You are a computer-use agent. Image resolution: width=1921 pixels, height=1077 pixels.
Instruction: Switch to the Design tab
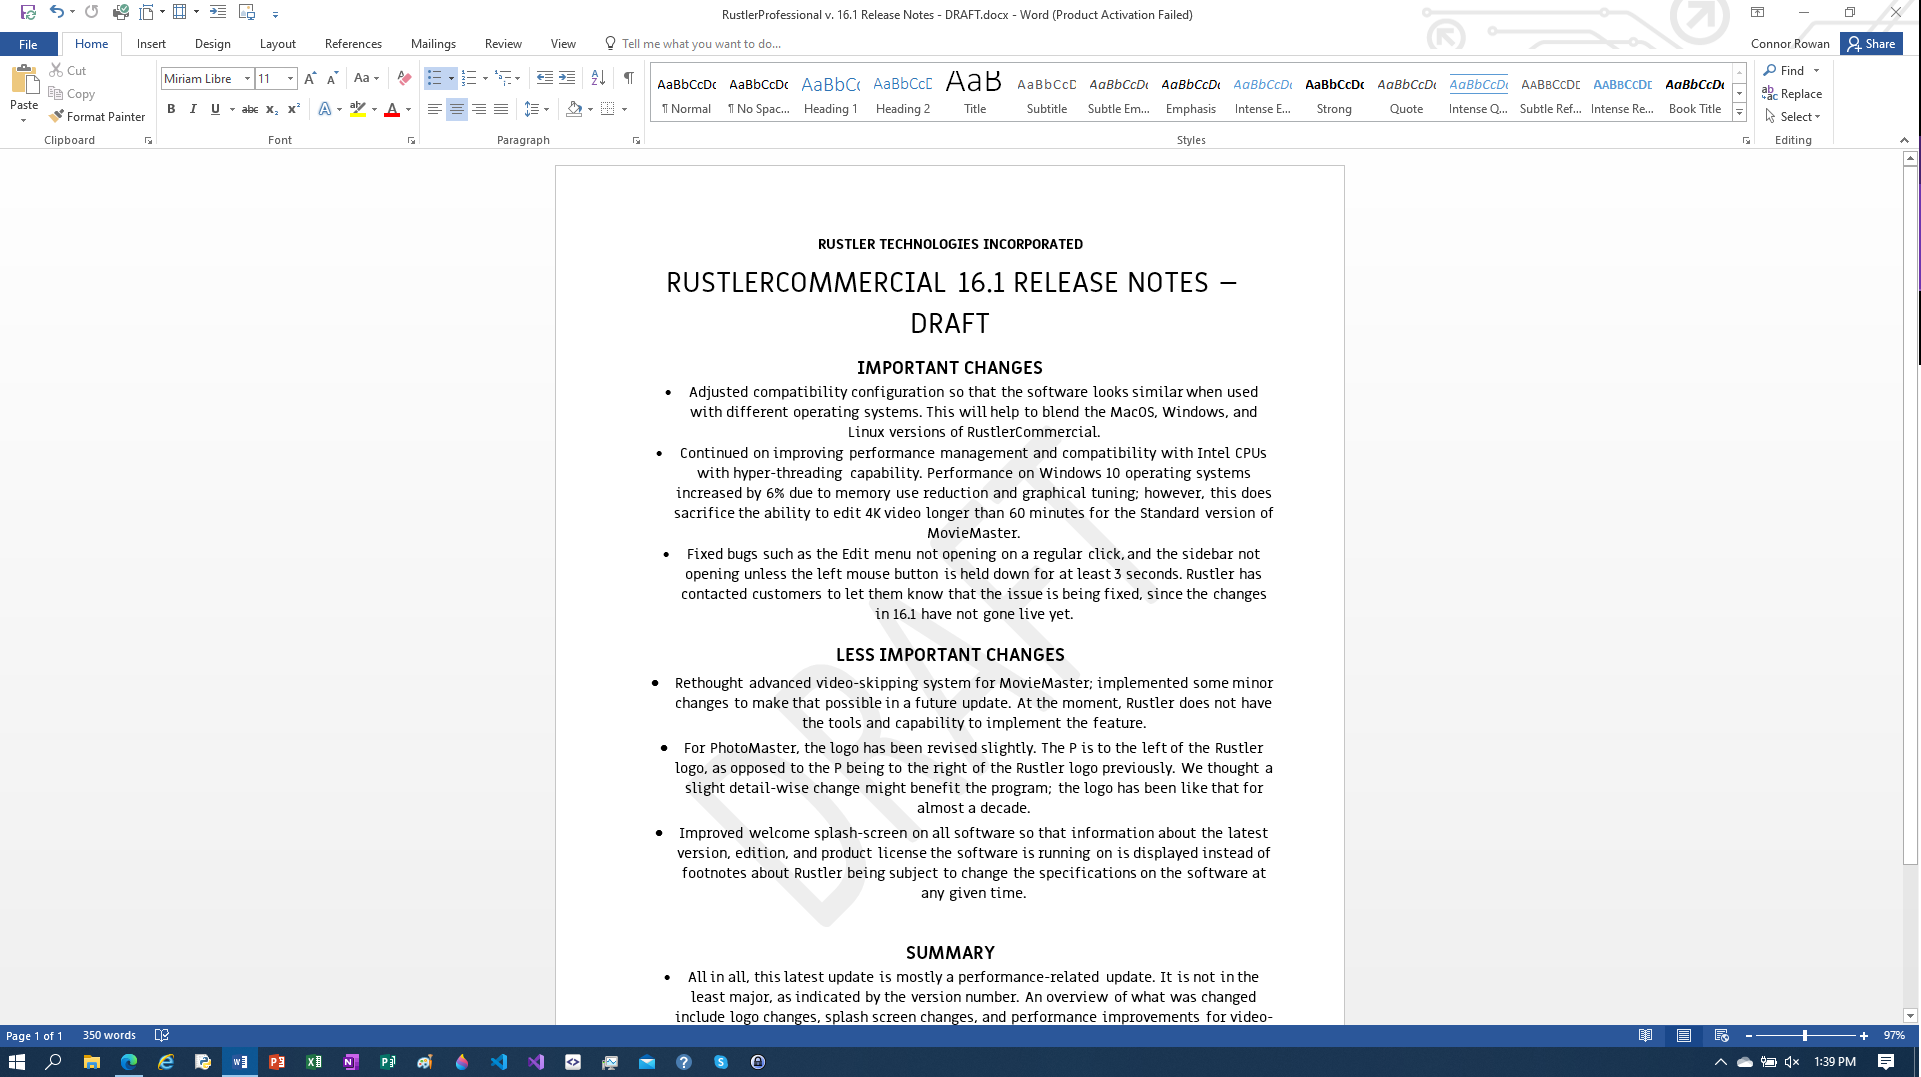[x=212, y=44]
